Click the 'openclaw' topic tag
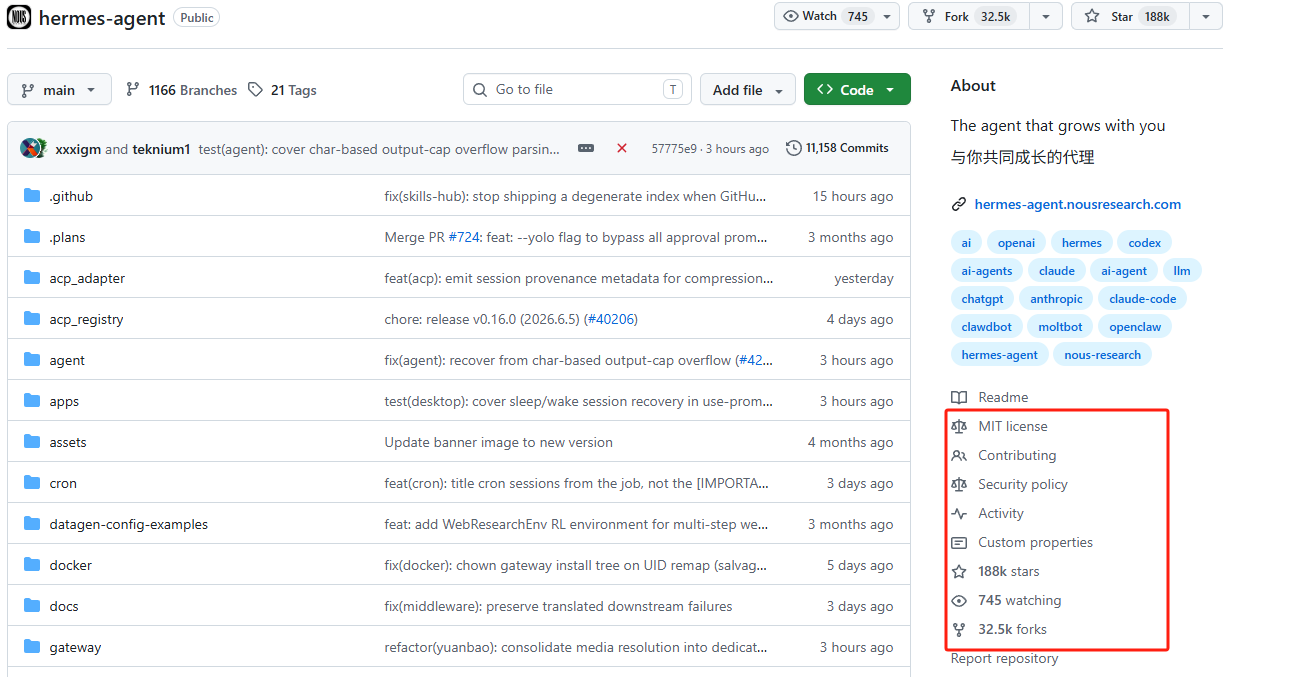This screenshot has width=1299, height=677. pos(1135,327)
